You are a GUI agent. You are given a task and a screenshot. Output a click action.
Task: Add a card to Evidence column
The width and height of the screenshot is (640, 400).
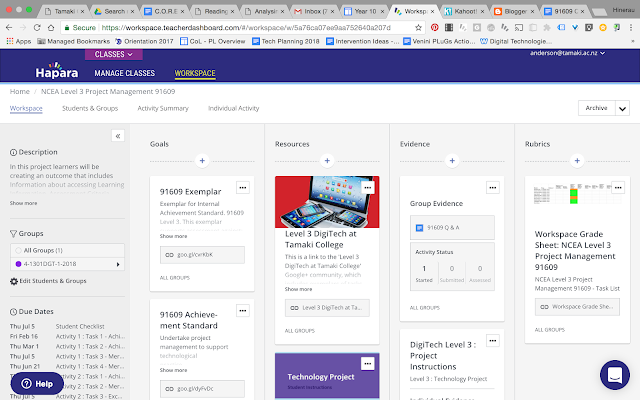[452, 161]
